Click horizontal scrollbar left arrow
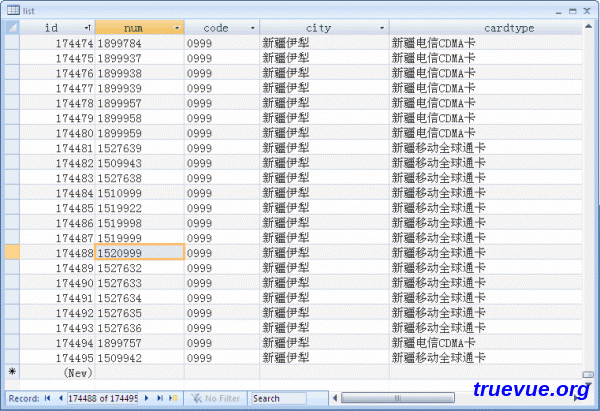Viewport: 600px width, 411px height. (x=335, y=398)
